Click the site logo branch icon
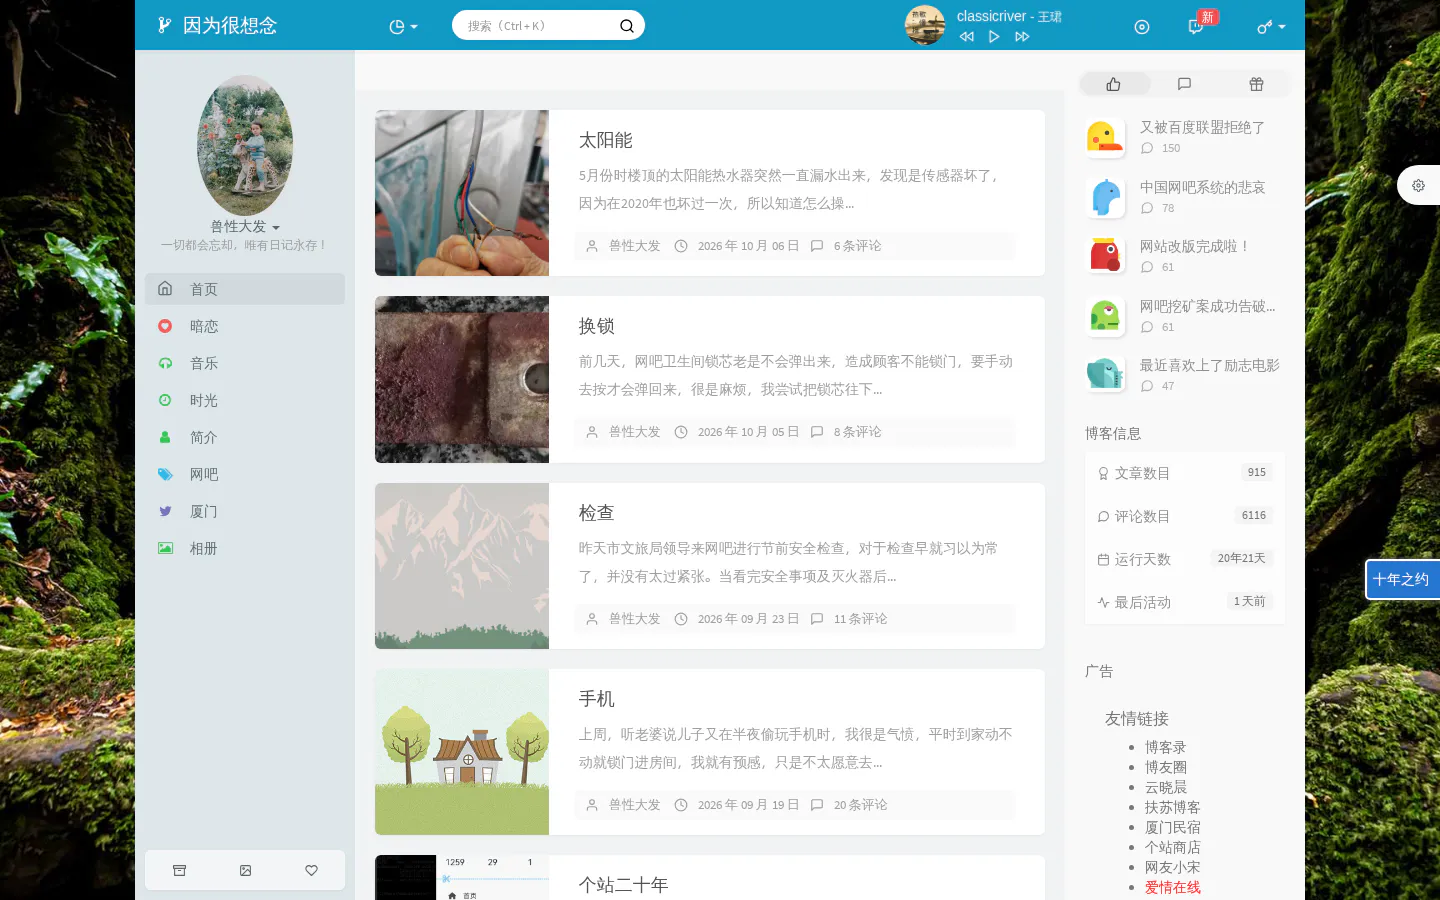 click(165, 25)
